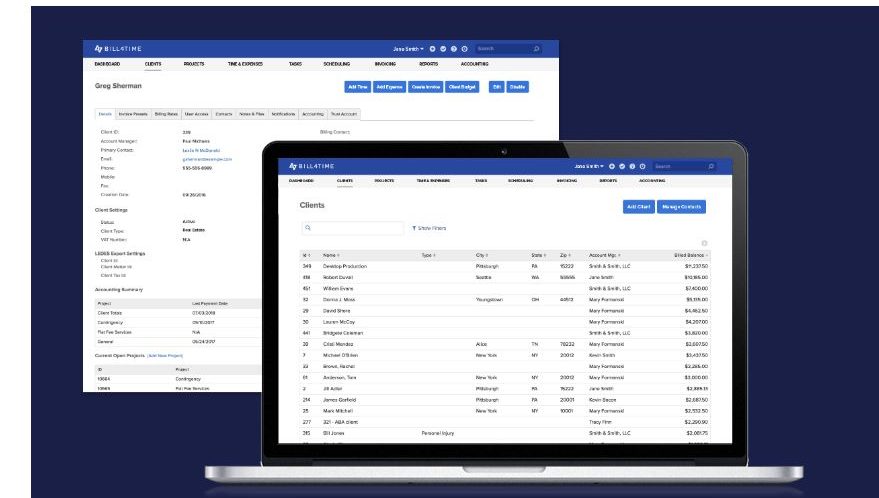Click the clock timer icon in laptop header

(x=642, y=167)
